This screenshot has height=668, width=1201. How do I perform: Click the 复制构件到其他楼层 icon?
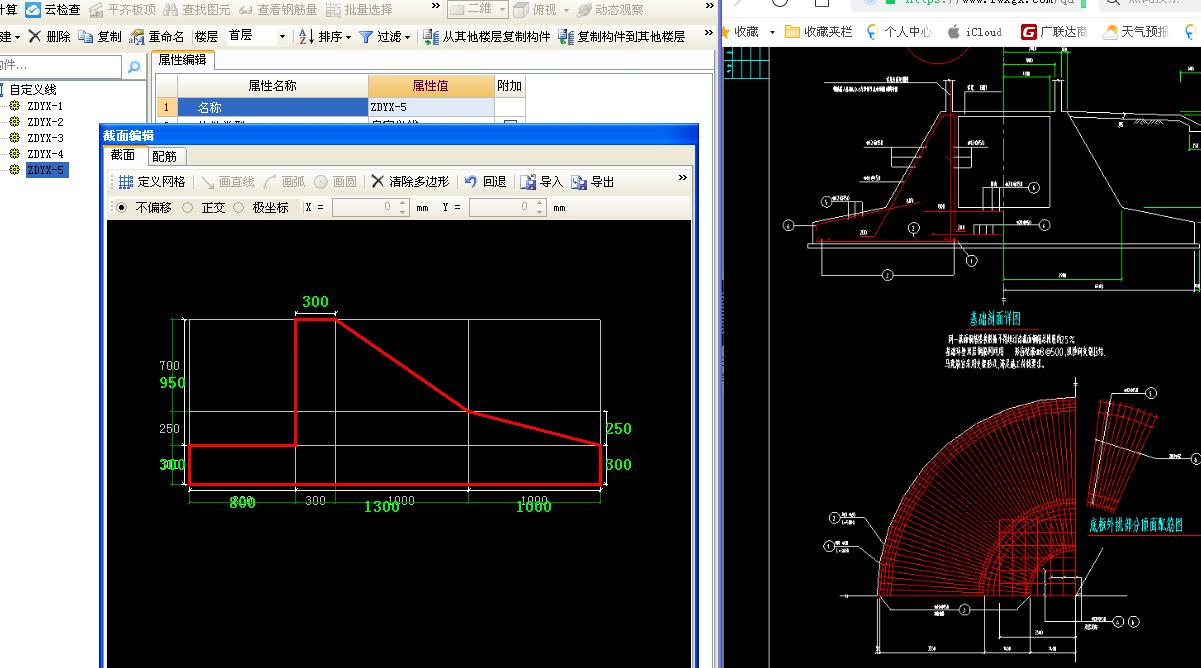coord(567,36)
